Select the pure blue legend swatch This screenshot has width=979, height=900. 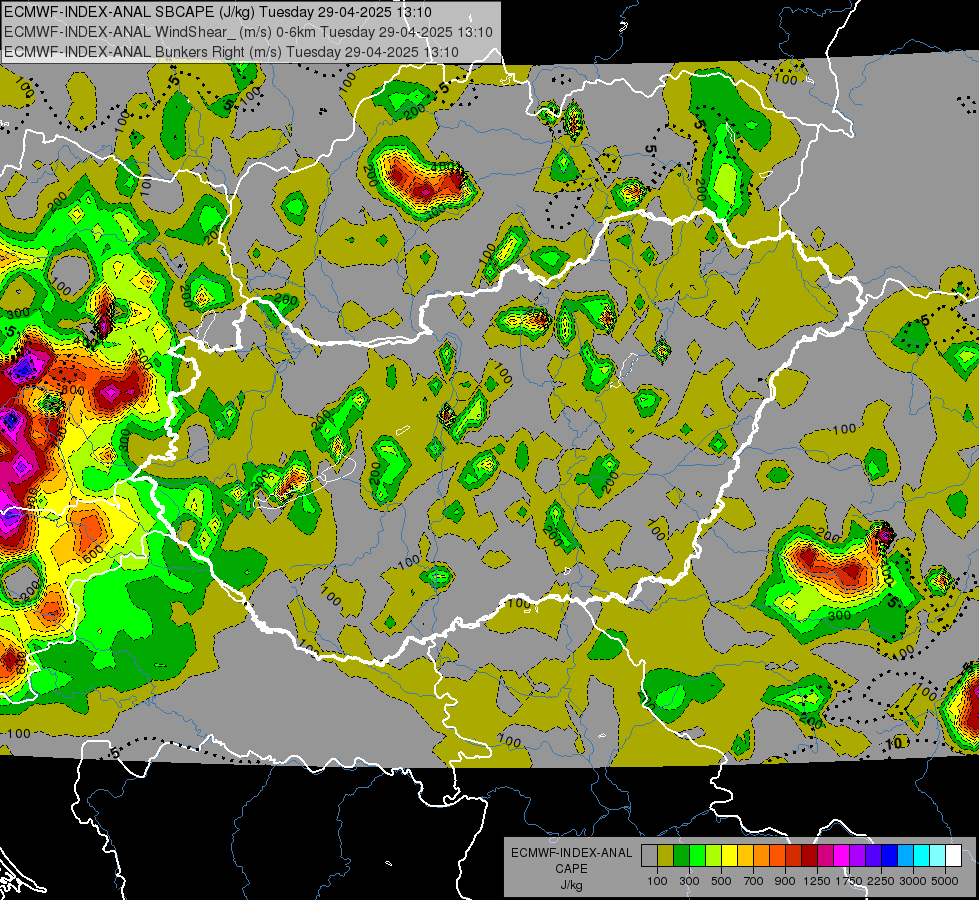click(890, 856)
